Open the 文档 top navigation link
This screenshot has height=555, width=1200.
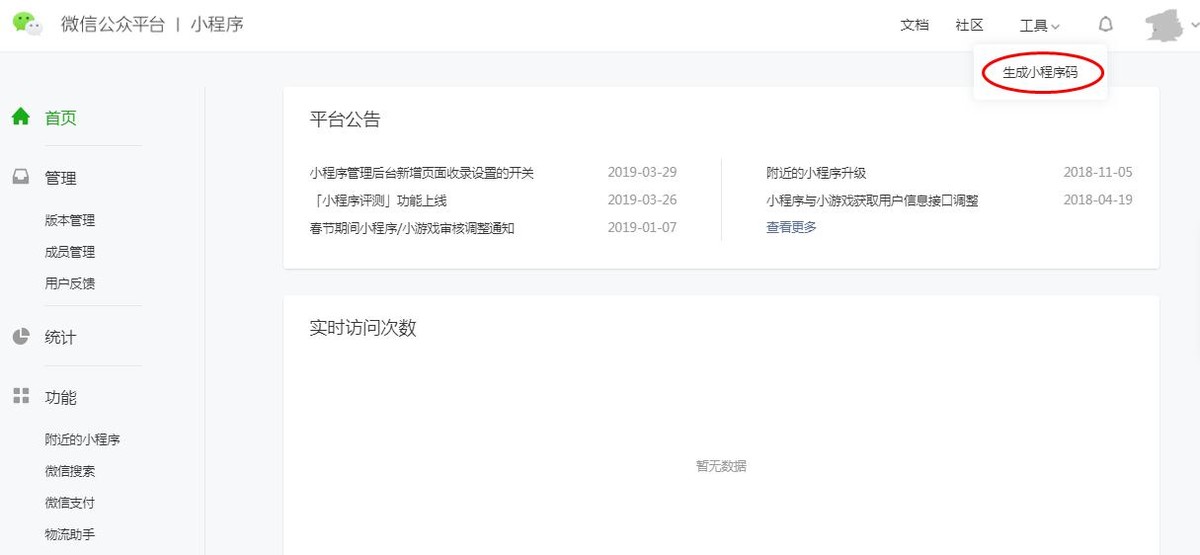(x=915, y=26)
